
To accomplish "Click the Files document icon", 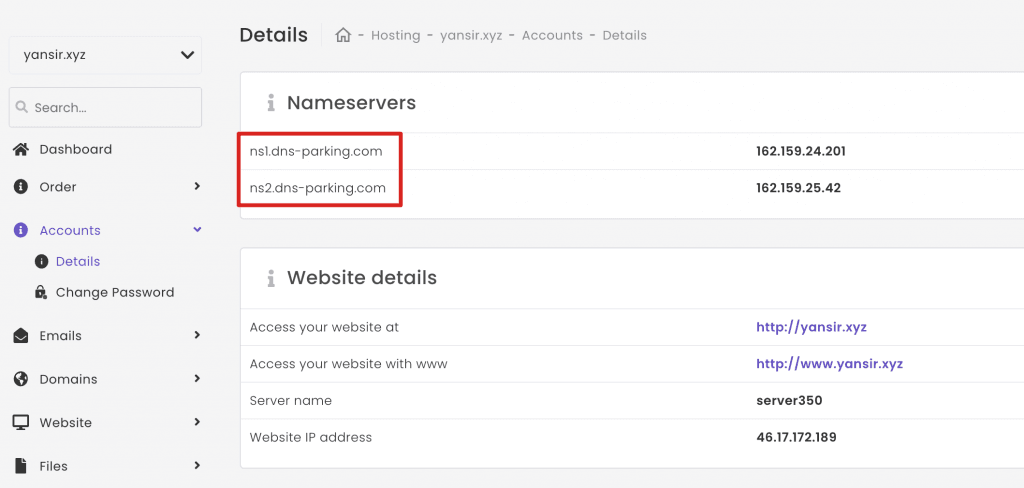I will point(21,466).
